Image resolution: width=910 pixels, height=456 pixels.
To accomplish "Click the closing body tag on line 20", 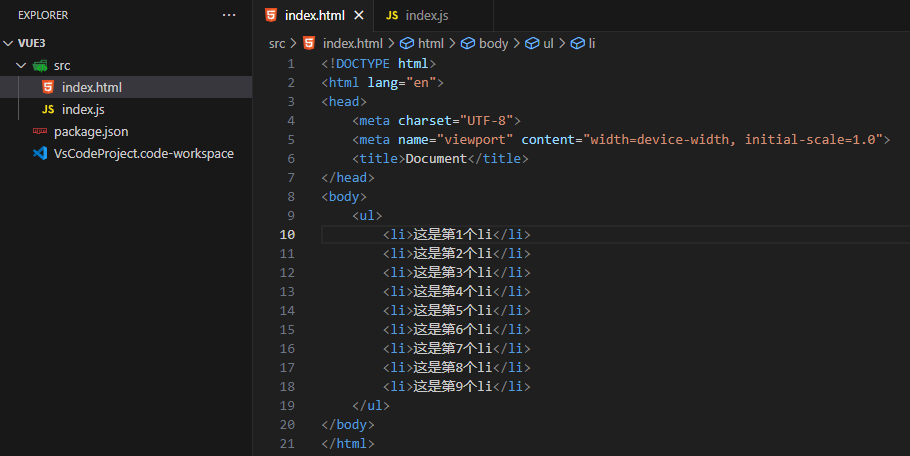I will click(x=348, y=425).
